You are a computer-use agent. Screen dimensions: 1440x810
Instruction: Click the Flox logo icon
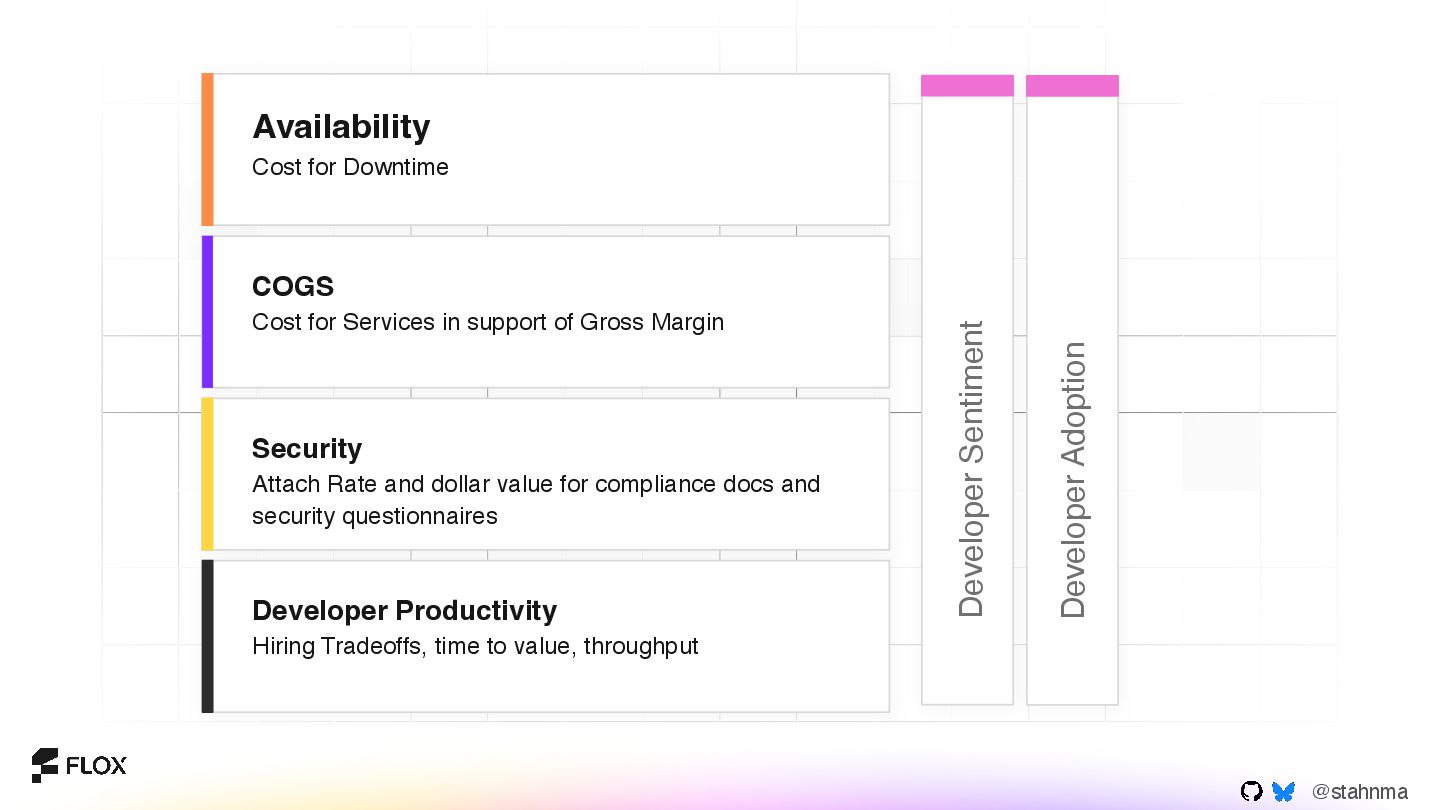[45, 765]
